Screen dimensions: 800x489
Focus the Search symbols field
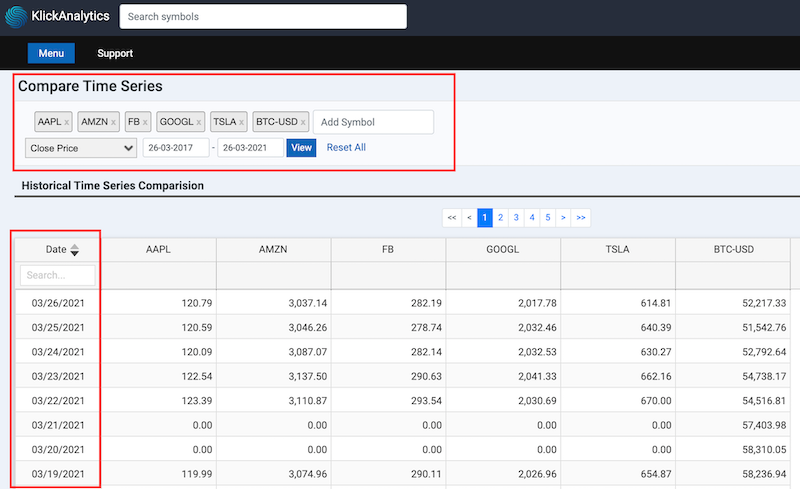pos(263,16)
